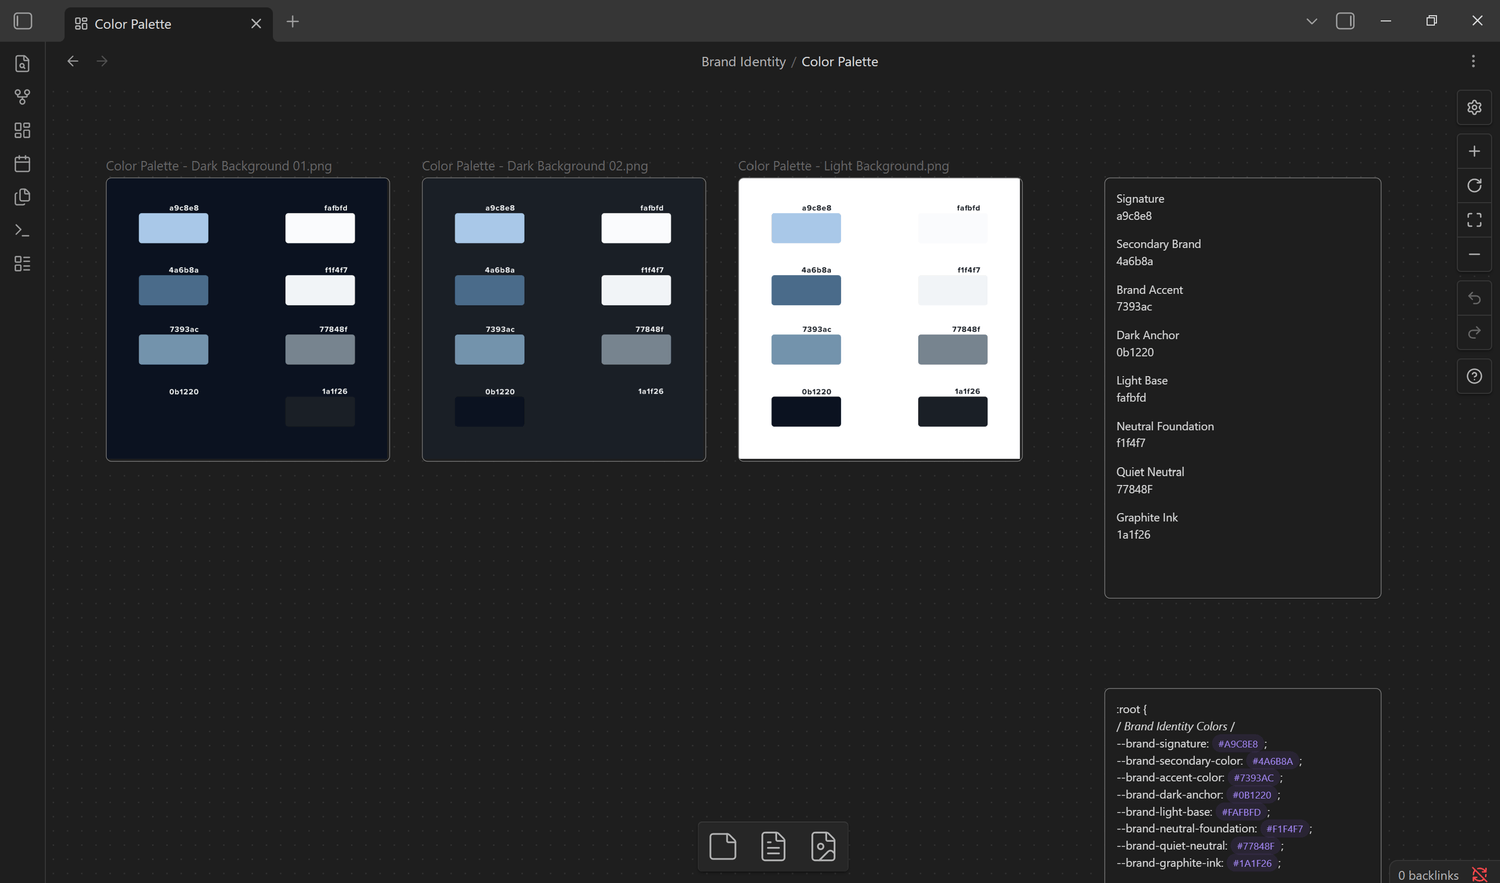Viewport: 1500px width, 883px height.
Task: Zoom out of the canvas
Action: tap(1474, 254)
